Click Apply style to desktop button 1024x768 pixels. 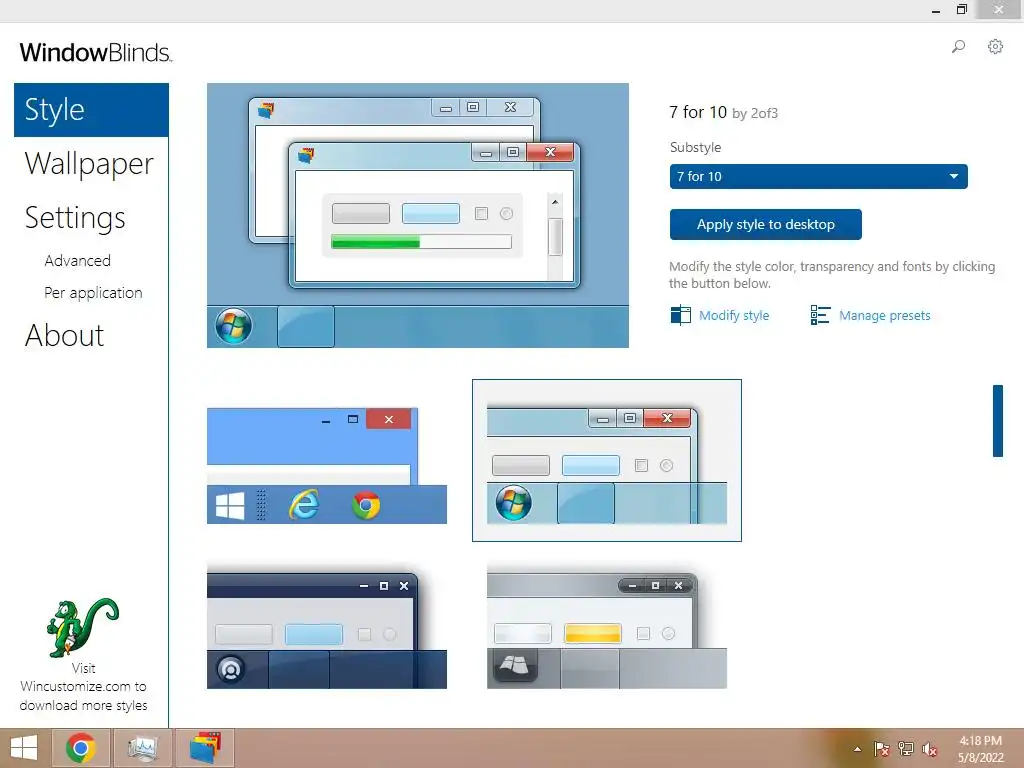click(765, 225)
